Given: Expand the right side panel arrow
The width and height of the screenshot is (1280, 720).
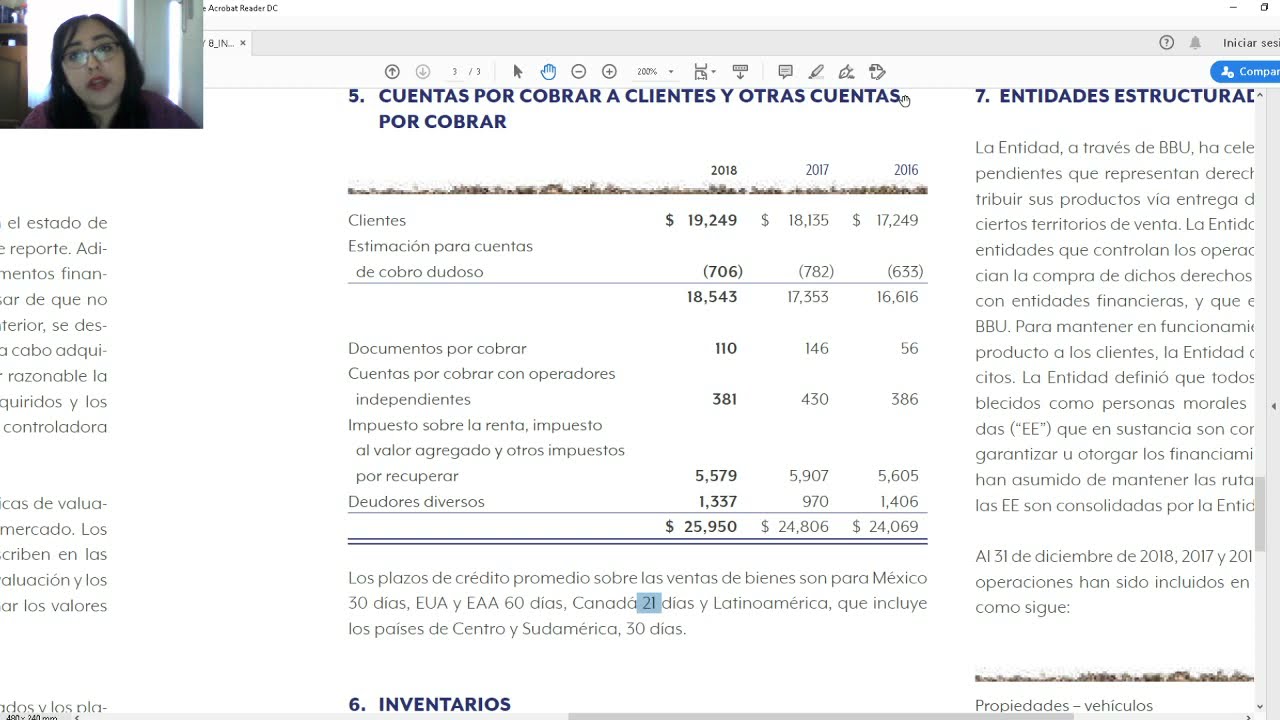Looking at the screenshot, I should click(1273, 406).
